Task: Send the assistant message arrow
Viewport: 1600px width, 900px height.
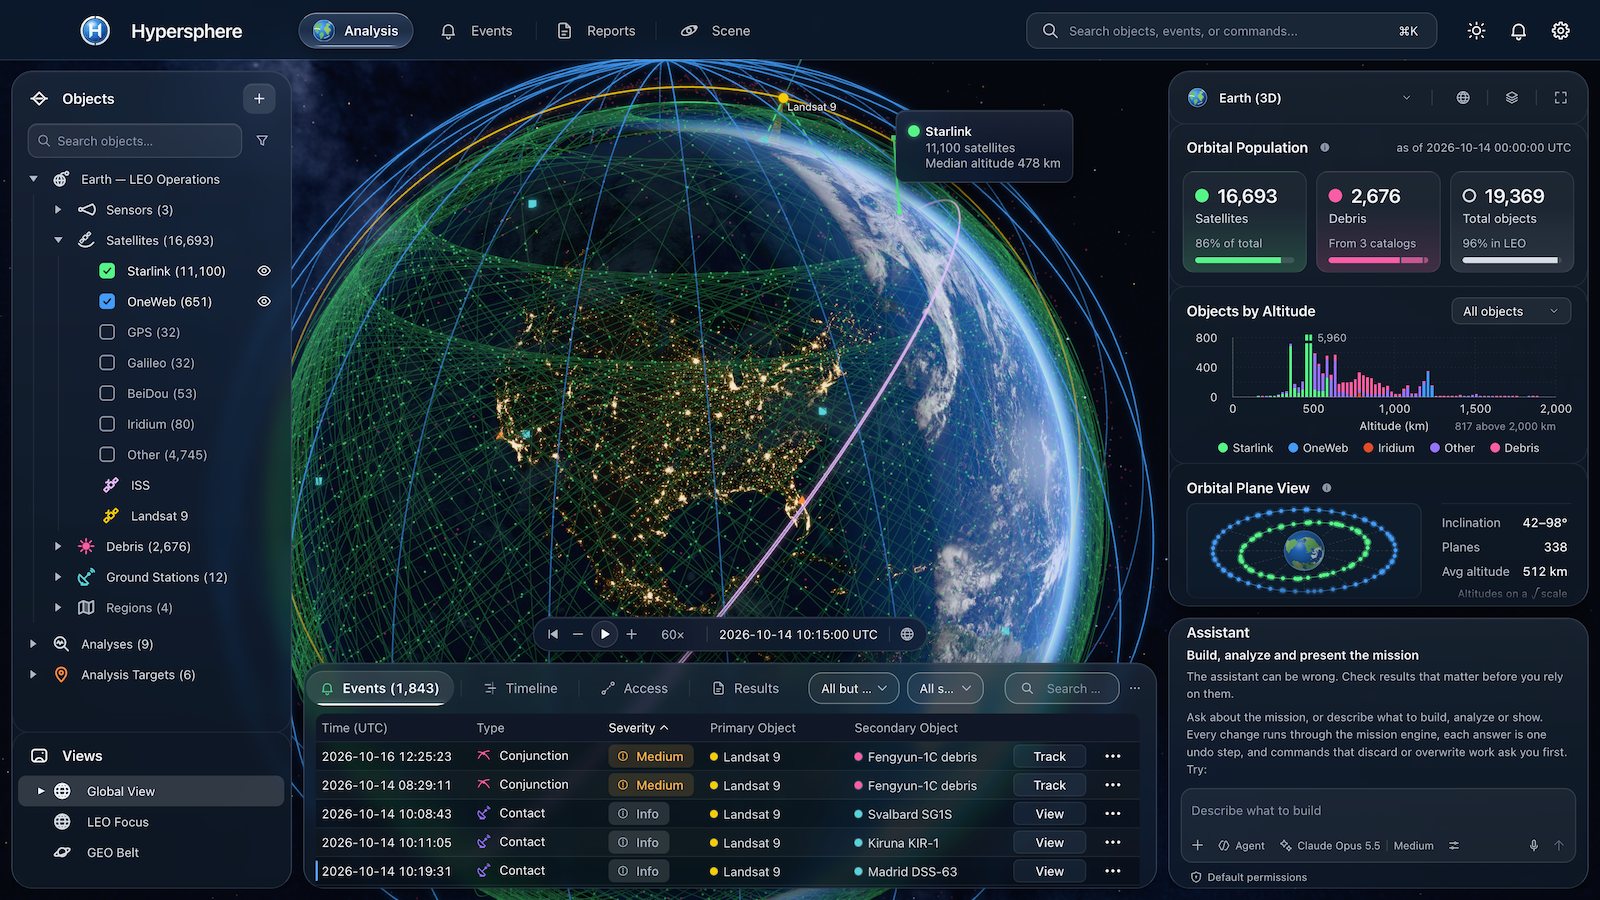Action: tap(1559, 845)
